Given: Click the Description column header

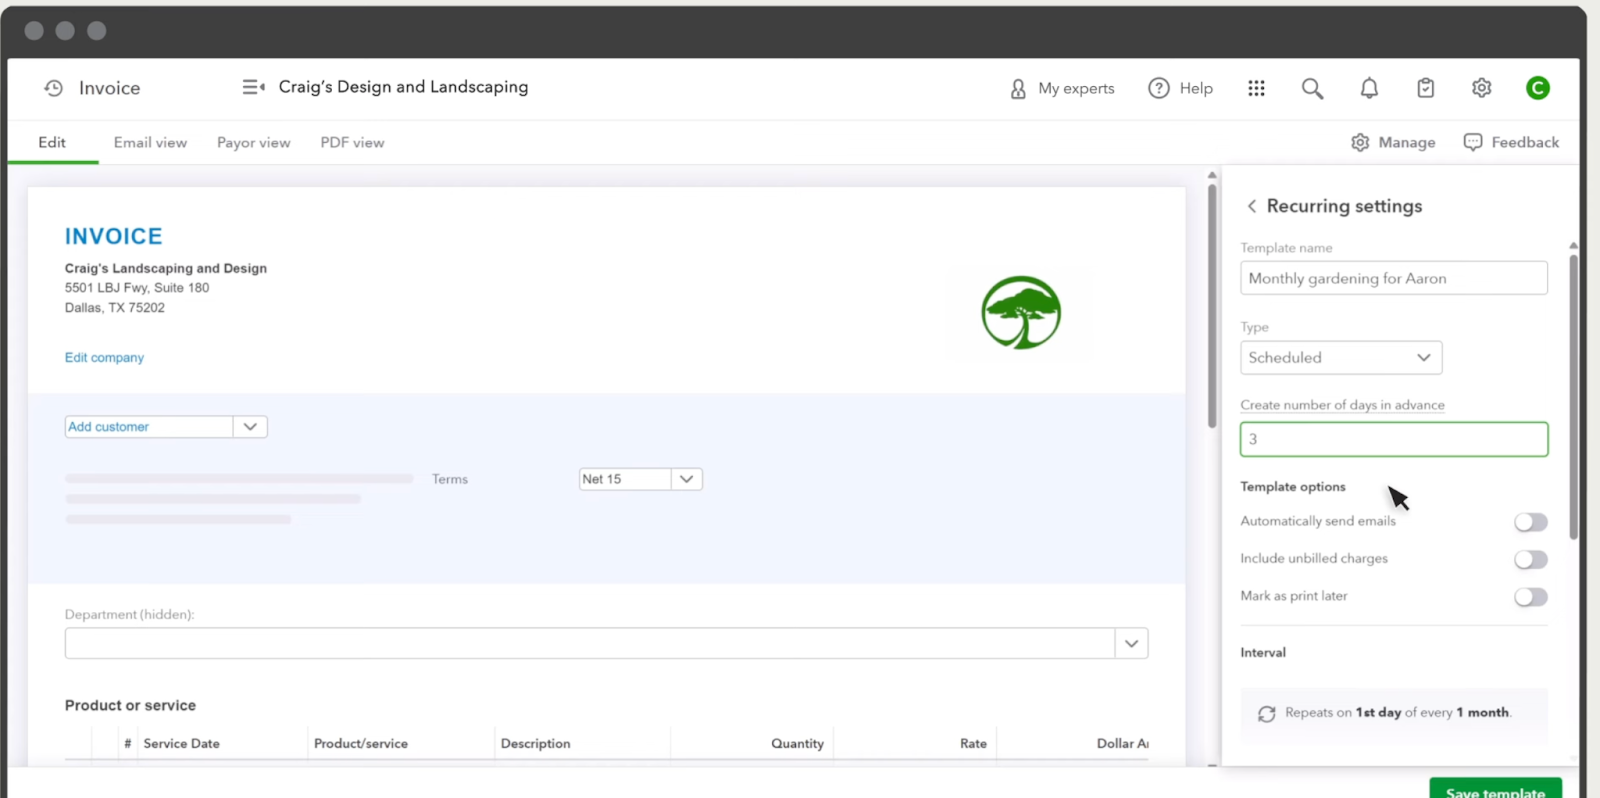Looking at the screenshot, I should pyautogui.click(x=536, y=743).
